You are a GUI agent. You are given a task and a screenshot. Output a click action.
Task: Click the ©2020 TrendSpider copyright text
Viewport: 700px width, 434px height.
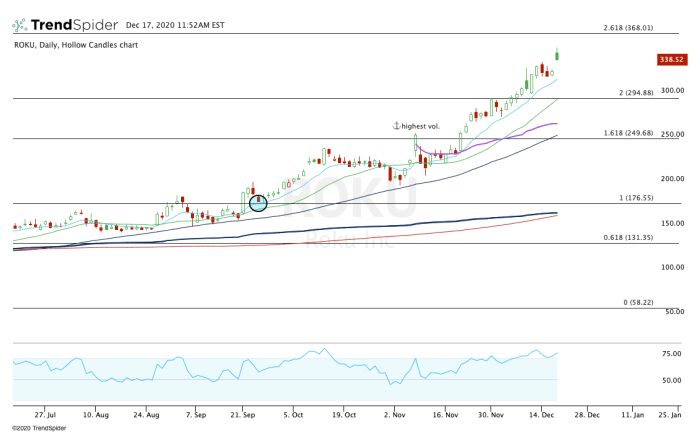[39, 428]
